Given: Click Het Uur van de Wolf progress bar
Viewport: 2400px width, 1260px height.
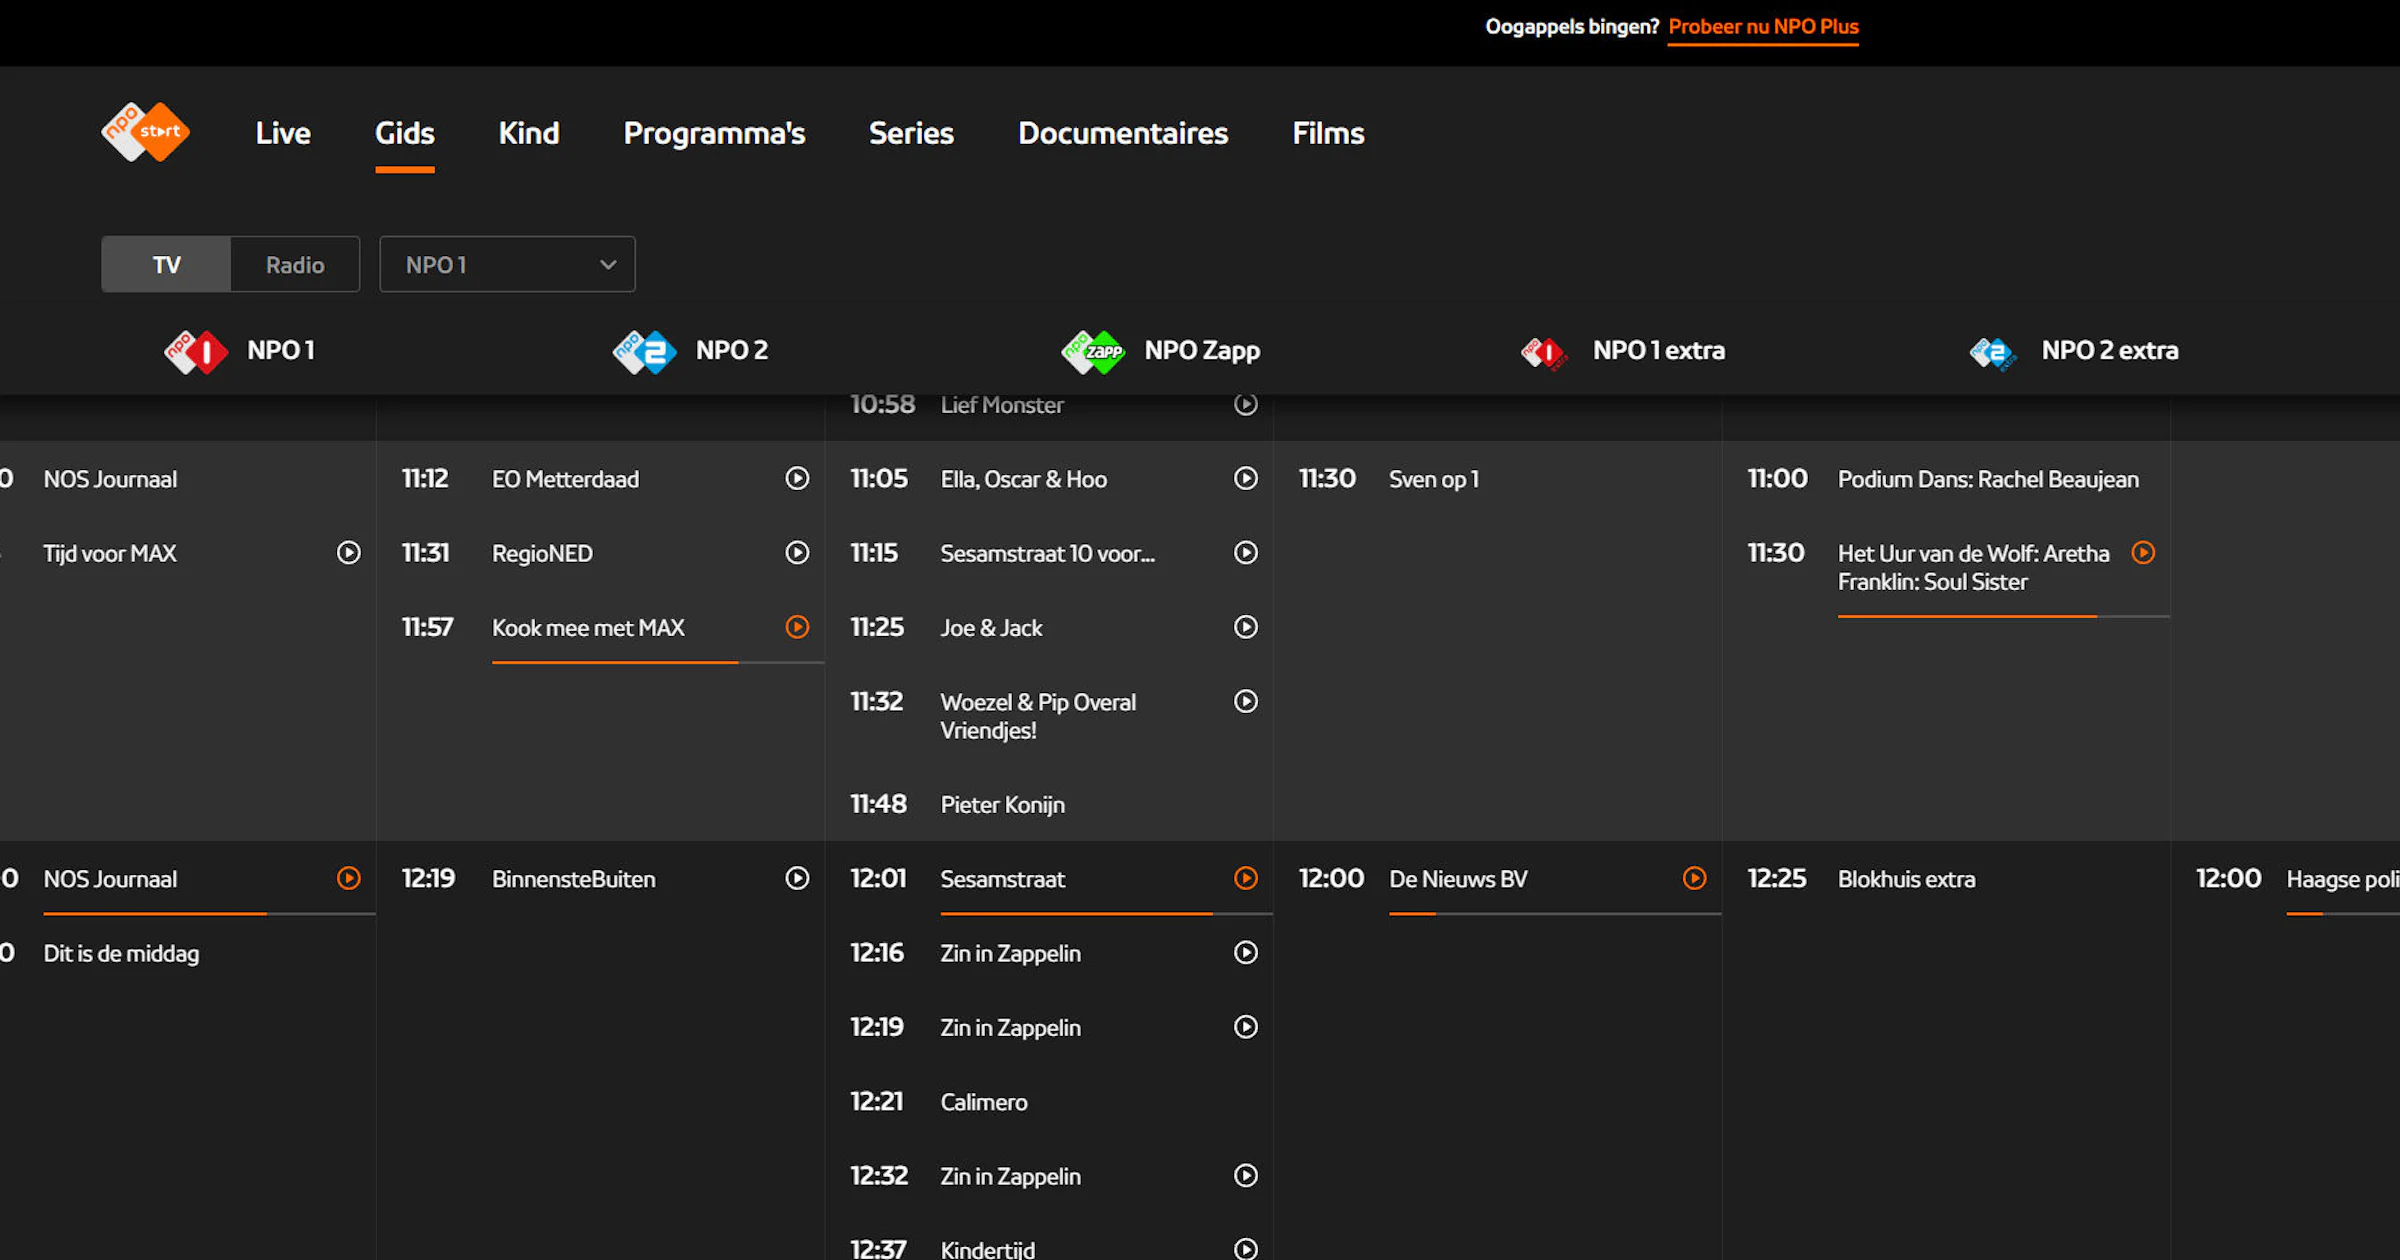Looking at the screenshot, I should (2004, 616).
